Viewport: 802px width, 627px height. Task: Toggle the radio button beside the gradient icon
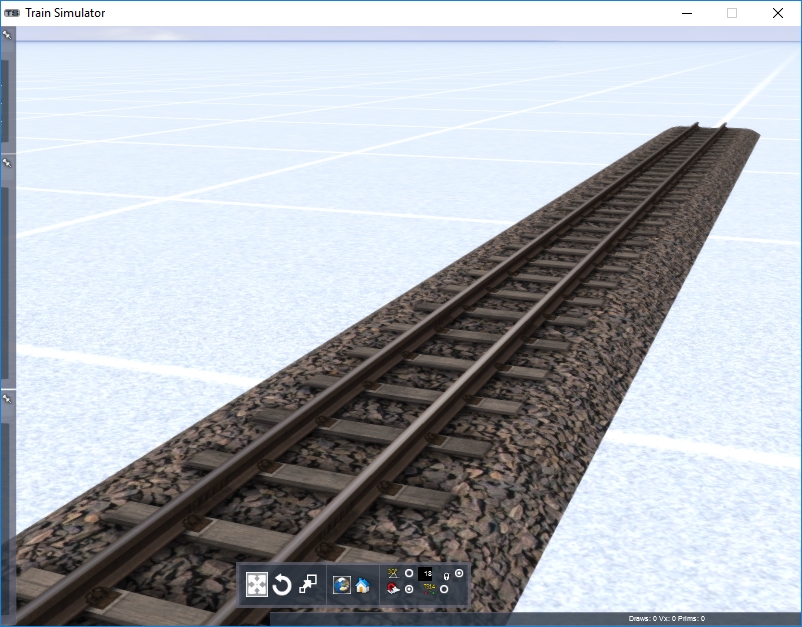pos(409,573)
